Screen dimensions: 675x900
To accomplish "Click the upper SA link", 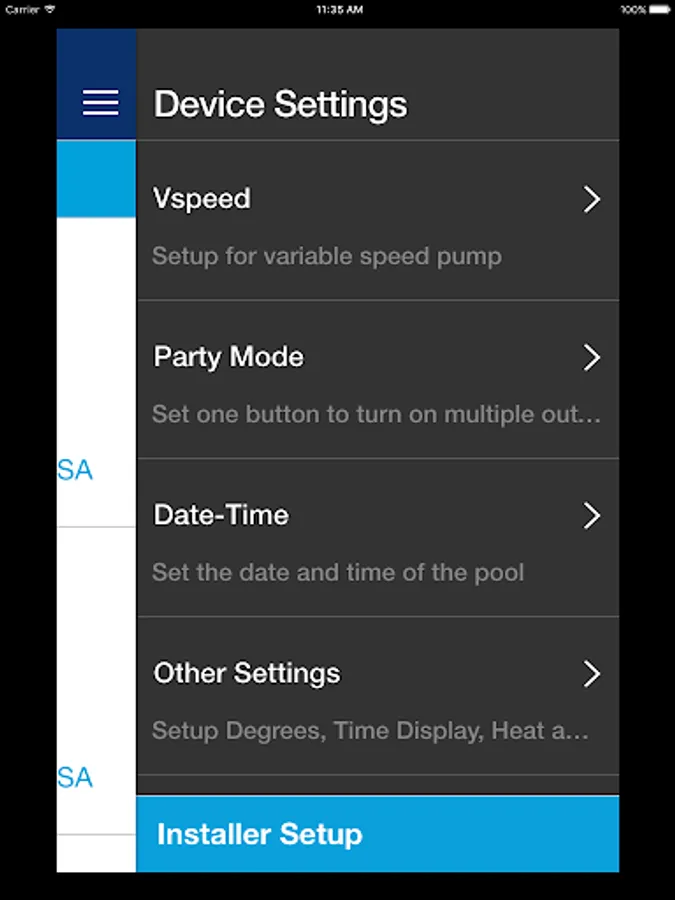I will [75, 470].
